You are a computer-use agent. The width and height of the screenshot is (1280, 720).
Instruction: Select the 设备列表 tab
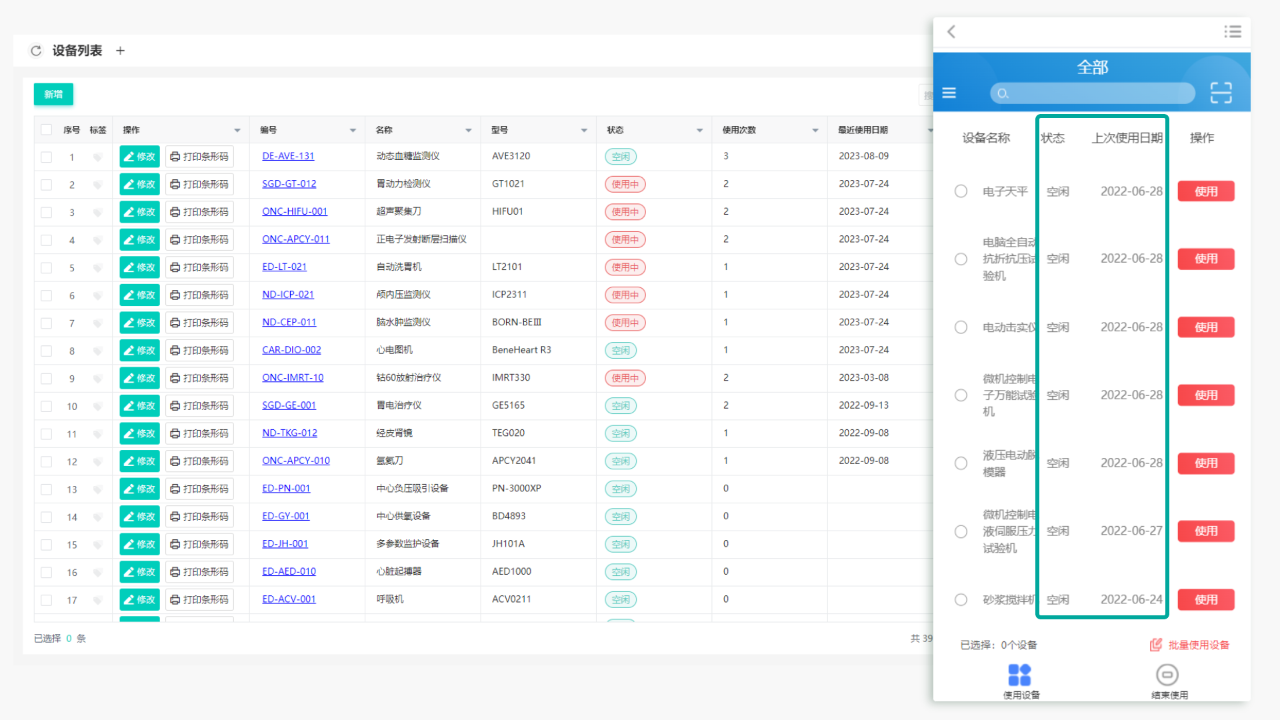coord(77,51)
